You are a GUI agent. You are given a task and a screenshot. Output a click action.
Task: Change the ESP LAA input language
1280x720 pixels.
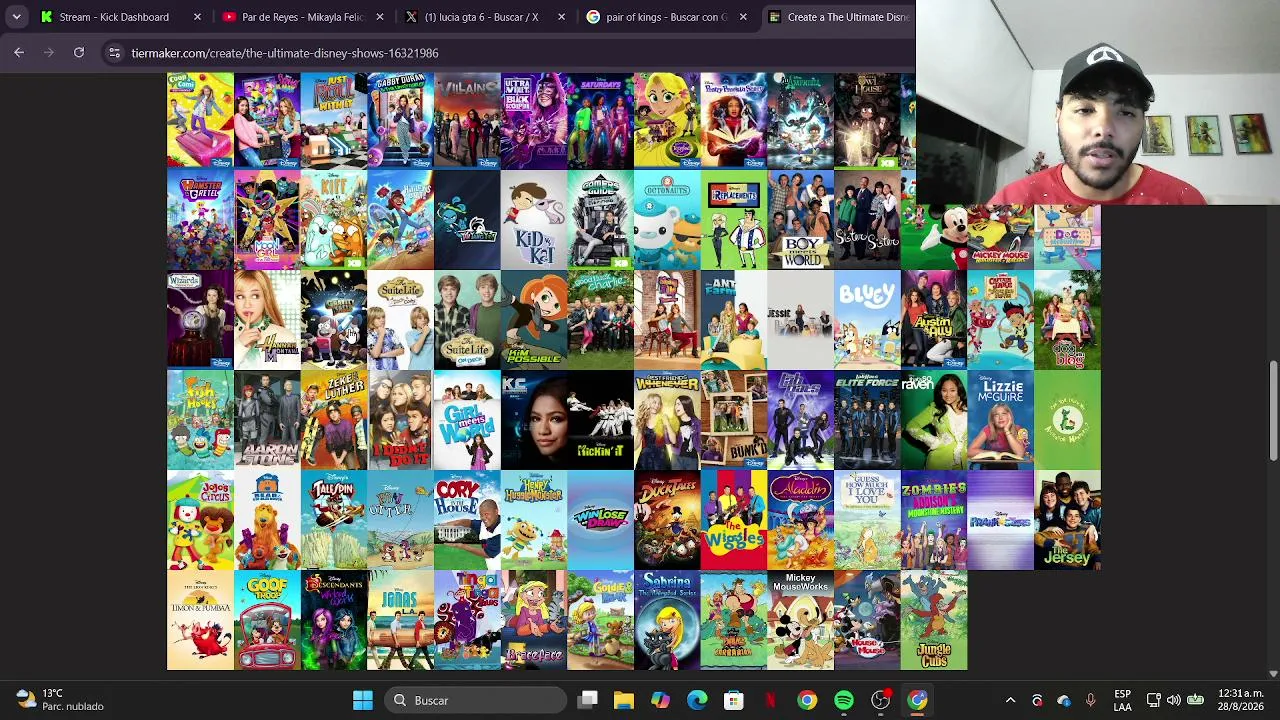[1122, 700]
